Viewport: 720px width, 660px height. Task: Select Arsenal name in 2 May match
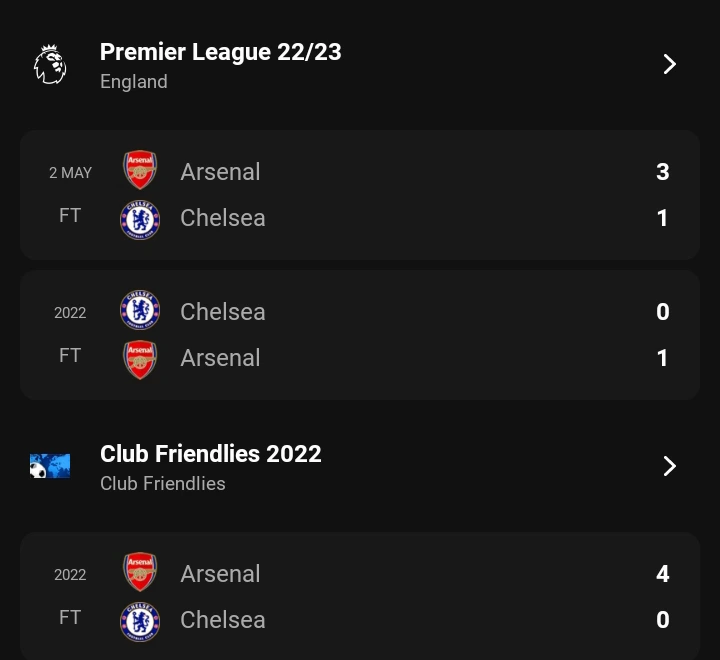(220, 172)
